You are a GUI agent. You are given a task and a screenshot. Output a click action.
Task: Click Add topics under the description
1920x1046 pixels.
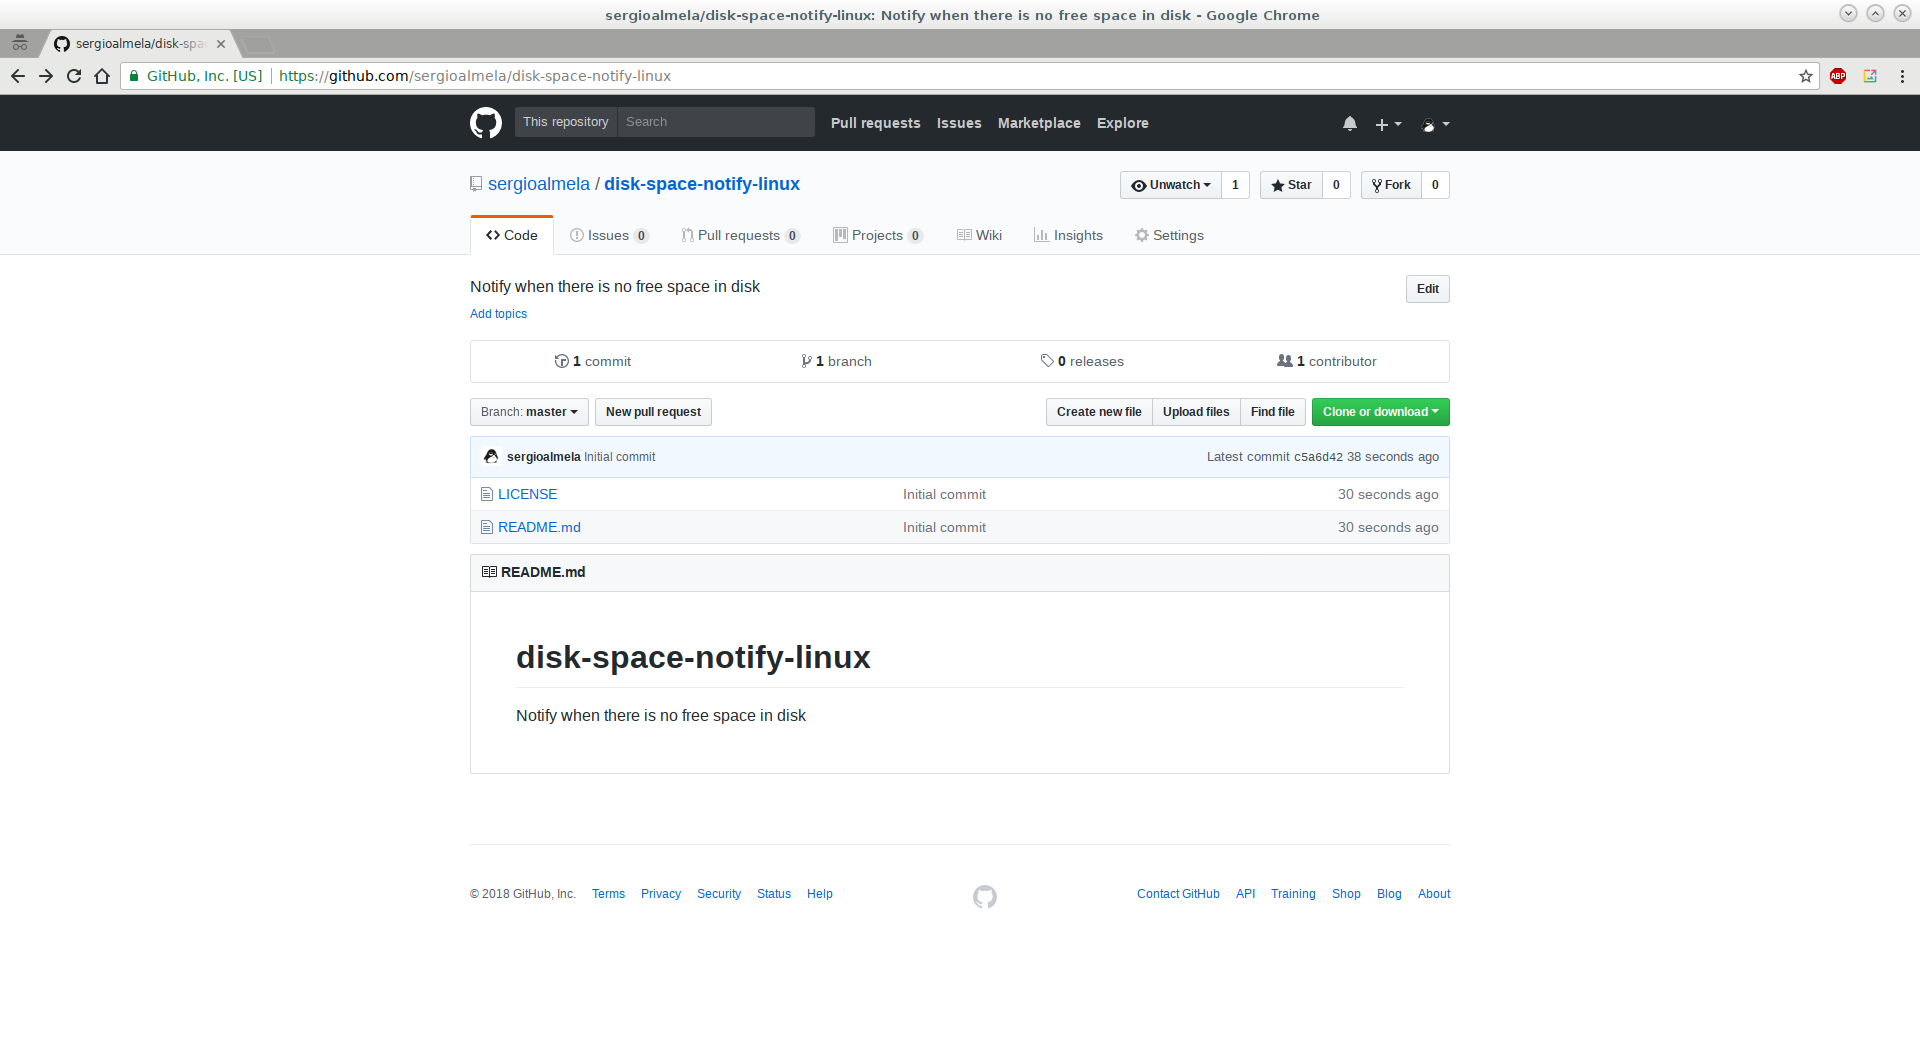pyautogui.click(x=498, y=313)
